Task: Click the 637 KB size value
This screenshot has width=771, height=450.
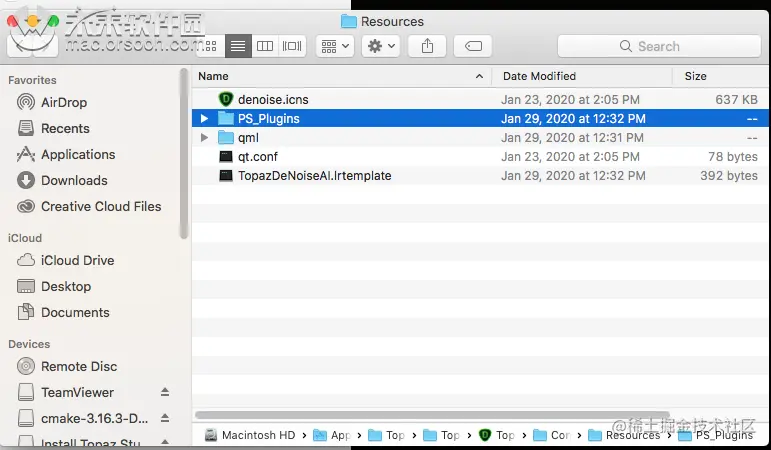Action: (x=736, y=99)
